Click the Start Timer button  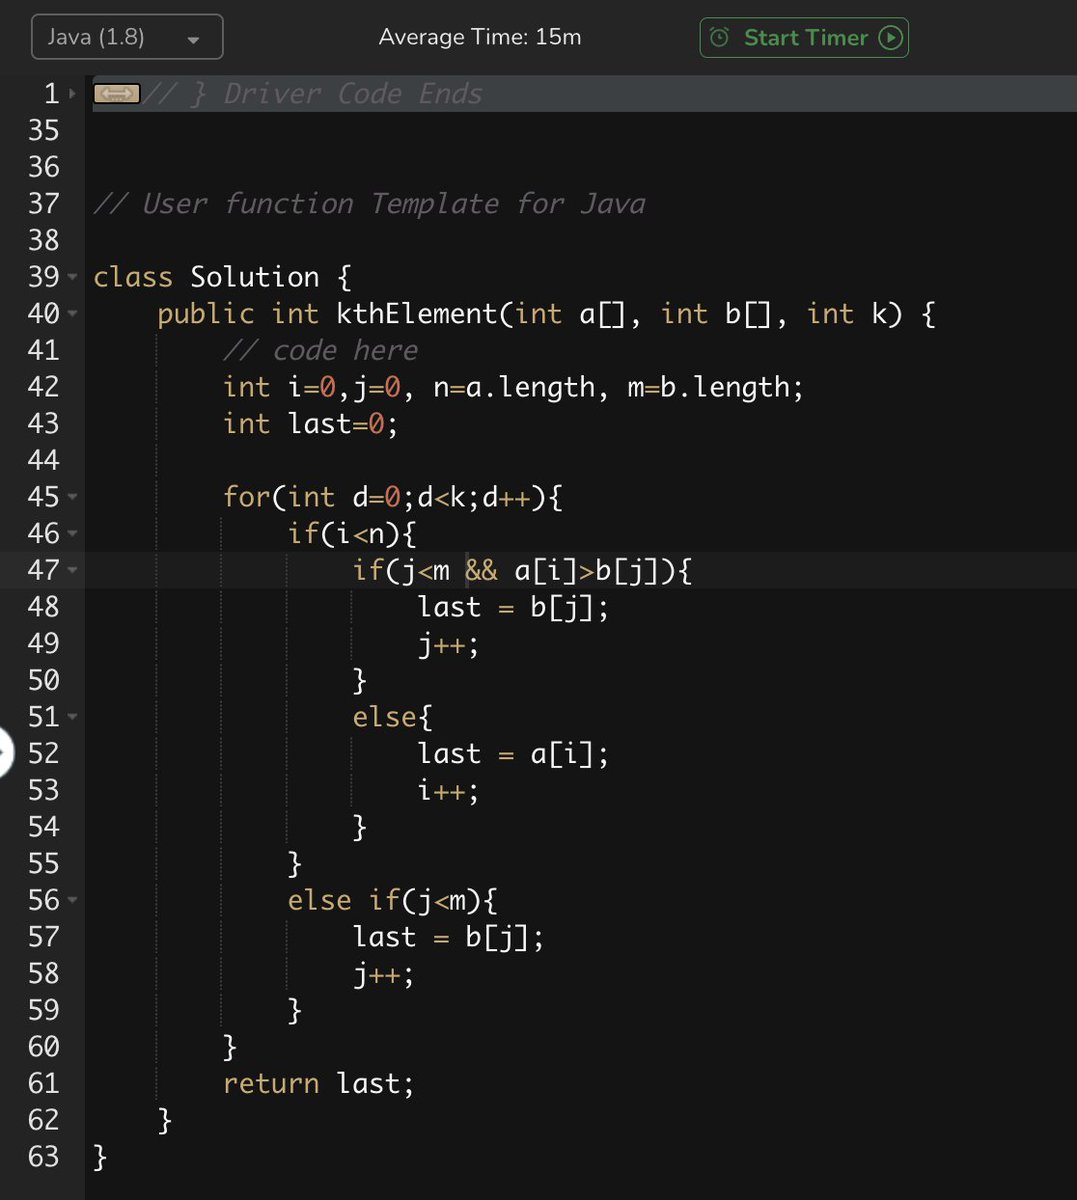pyautogui.click(x=804, y=38)
